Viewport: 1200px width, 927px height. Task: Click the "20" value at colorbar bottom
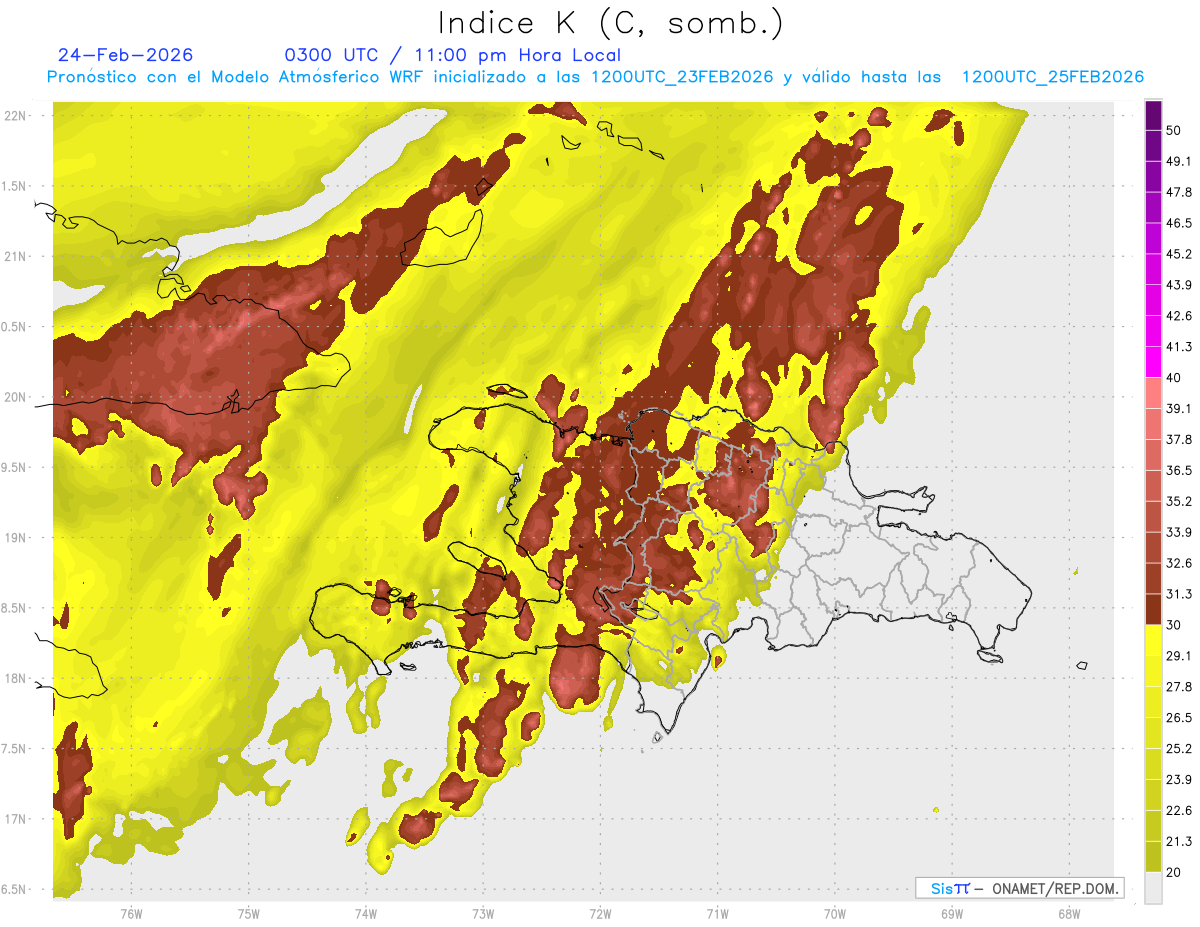click(1175, 872)
